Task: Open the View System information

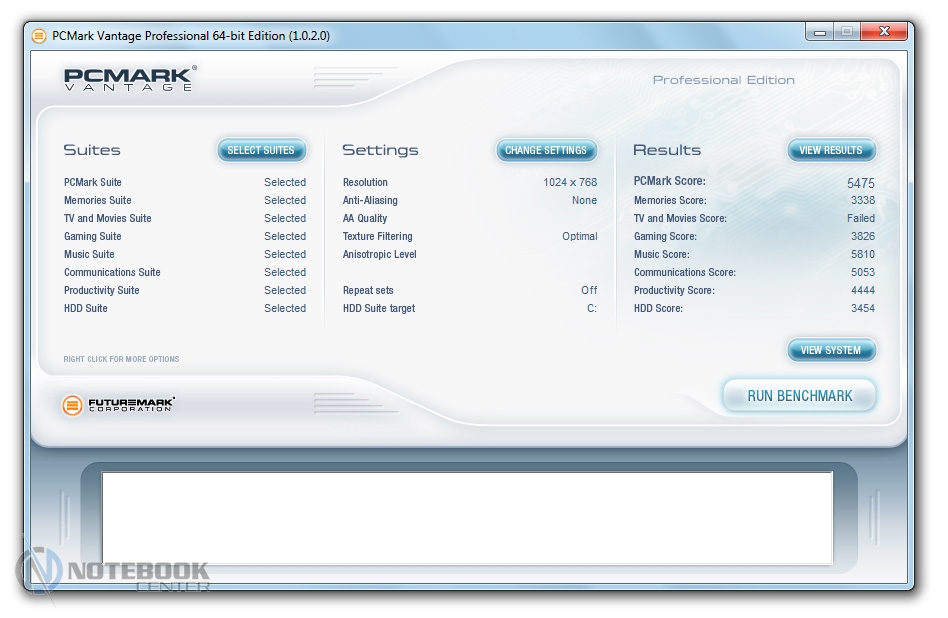Action: 831,350
